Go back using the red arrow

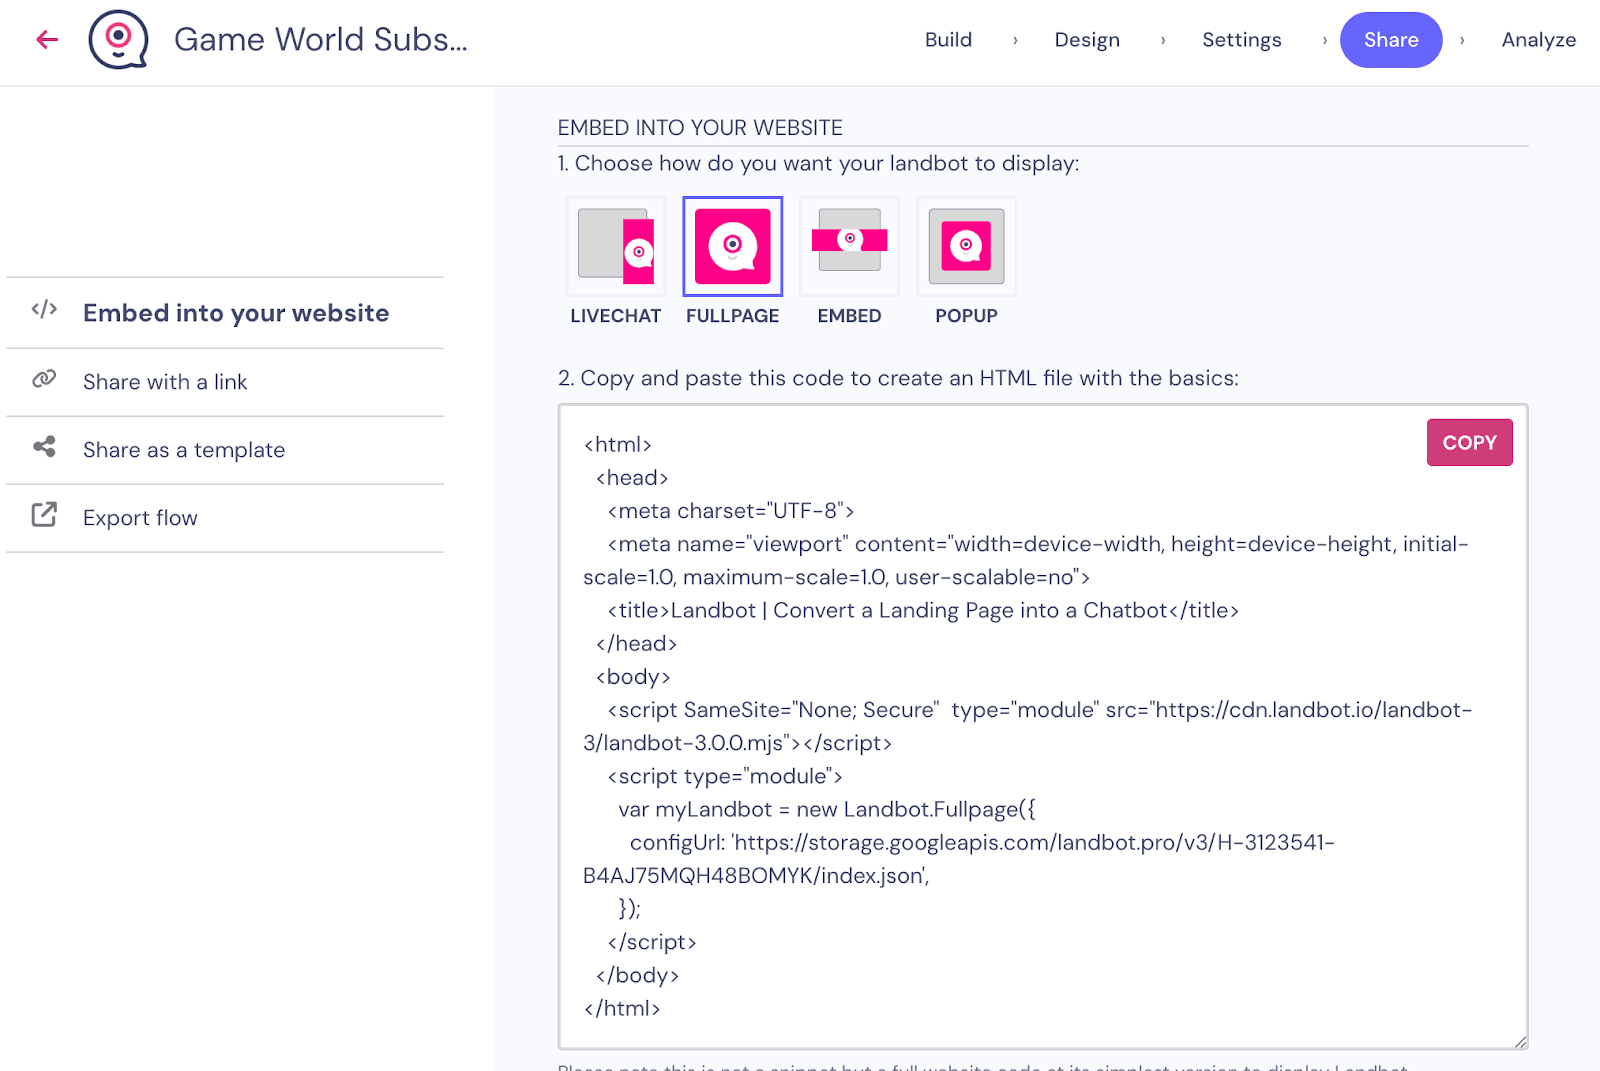tap(47, 40)
